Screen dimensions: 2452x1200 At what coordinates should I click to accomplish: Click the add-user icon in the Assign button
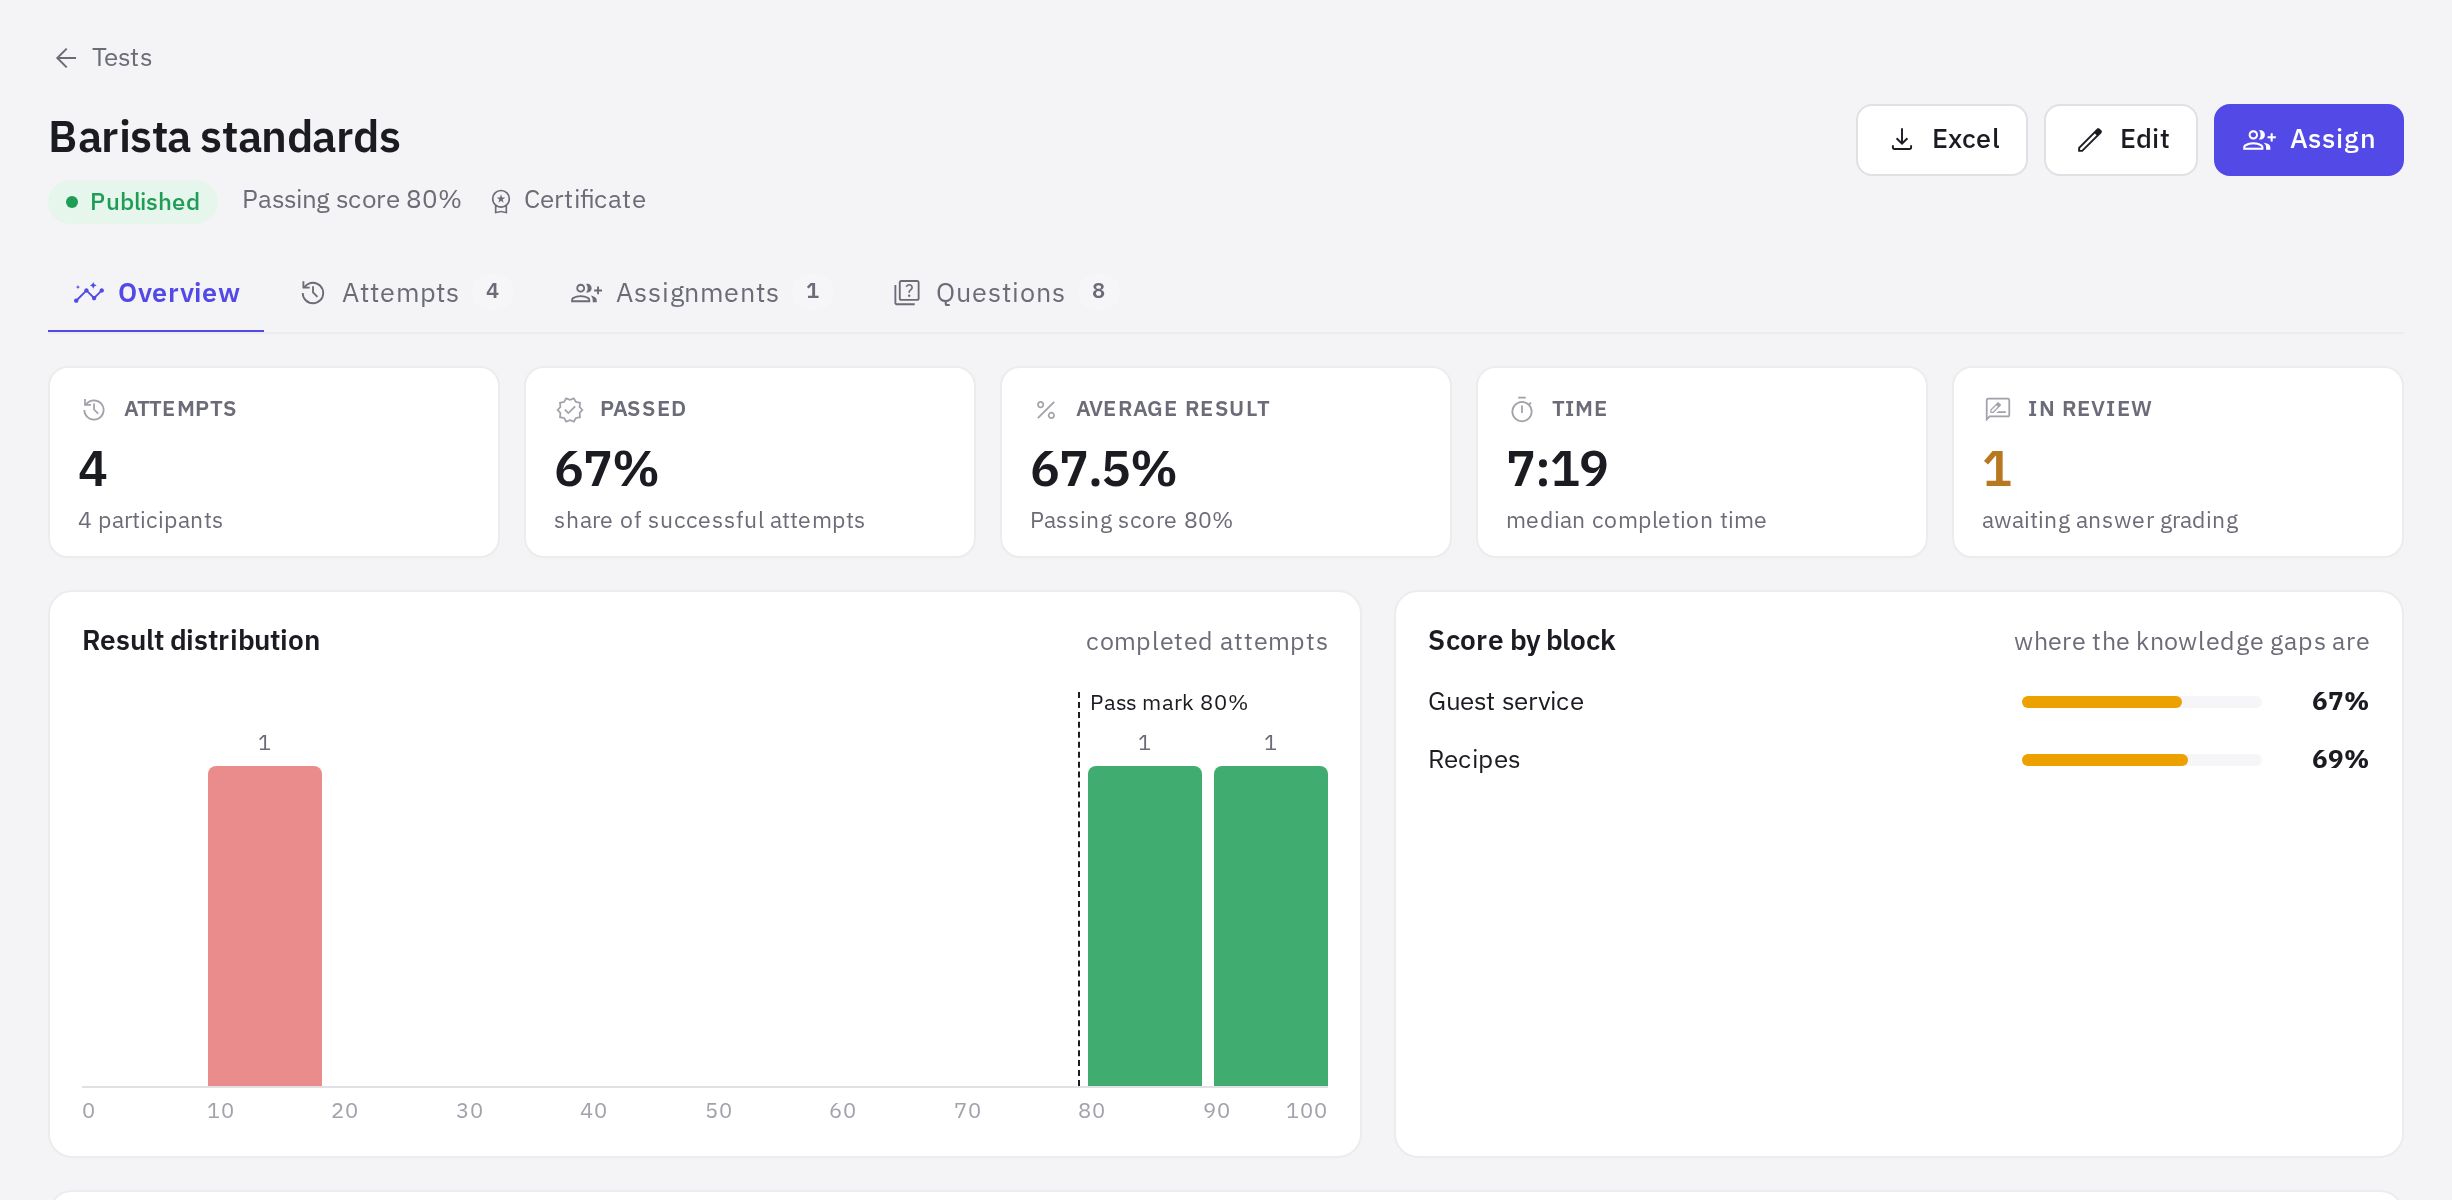[2259, 140]
